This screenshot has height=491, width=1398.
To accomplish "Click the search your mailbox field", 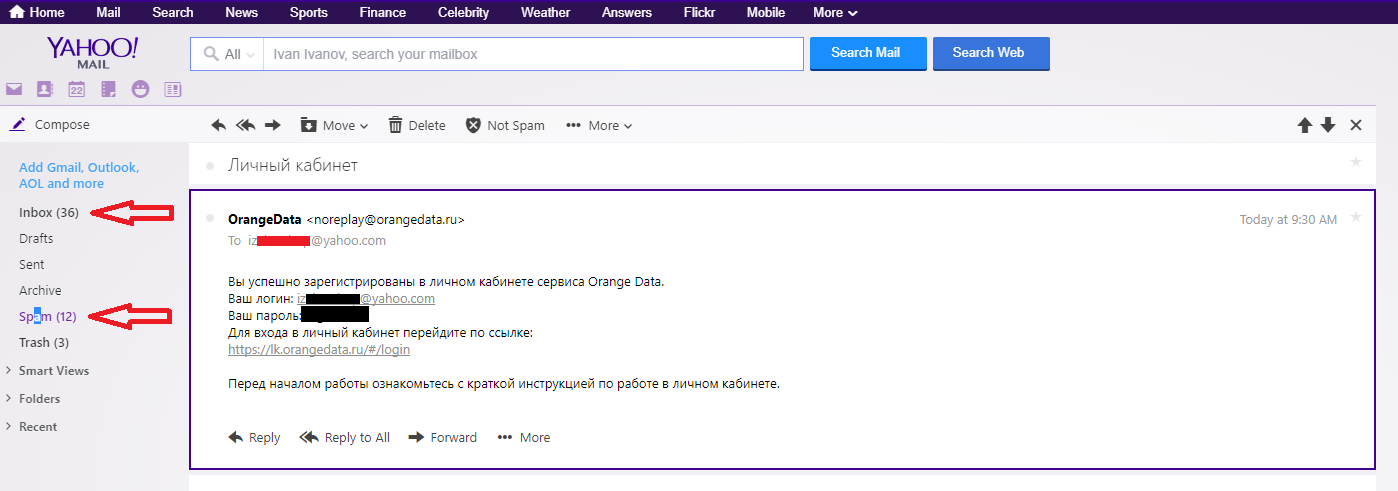I will pyautogui.click(x=532, y=54).
